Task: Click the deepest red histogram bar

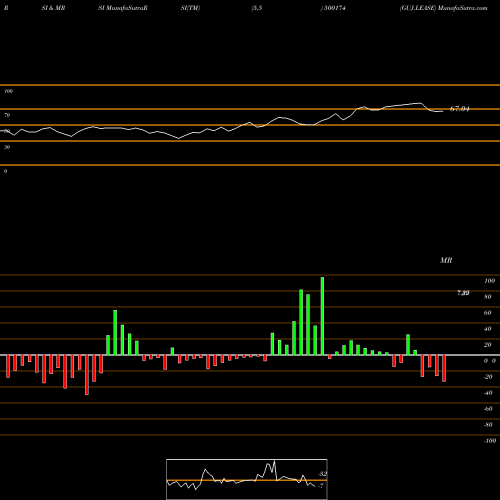Action: [87, 375]
